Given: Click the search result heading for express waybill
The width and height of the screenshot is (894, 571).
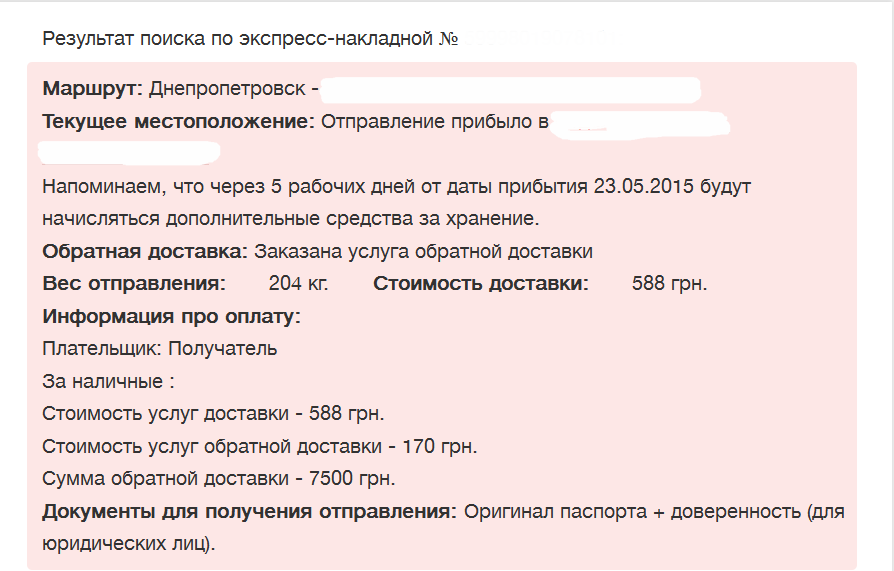Looking at the screenshot, I should click(x=250, y=39).
